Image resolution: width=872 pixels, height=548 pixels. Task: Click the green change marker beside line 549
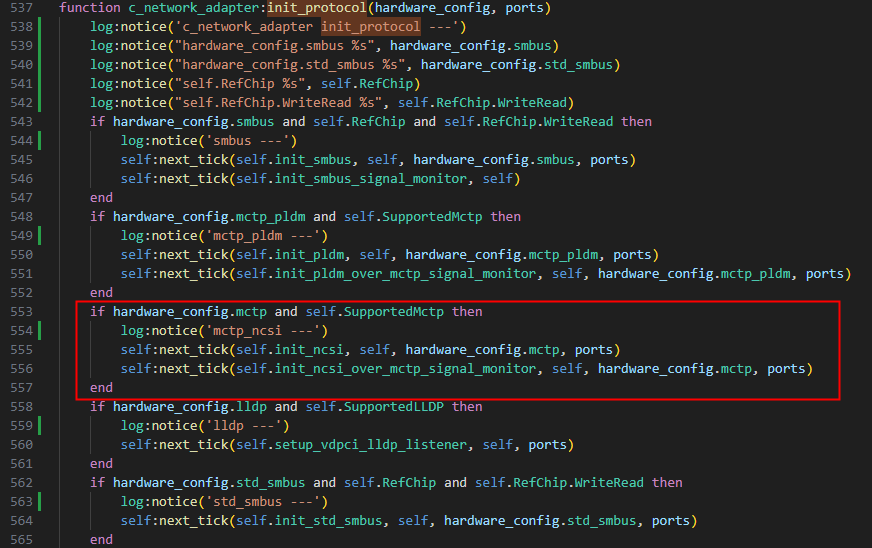coord(40,236)
